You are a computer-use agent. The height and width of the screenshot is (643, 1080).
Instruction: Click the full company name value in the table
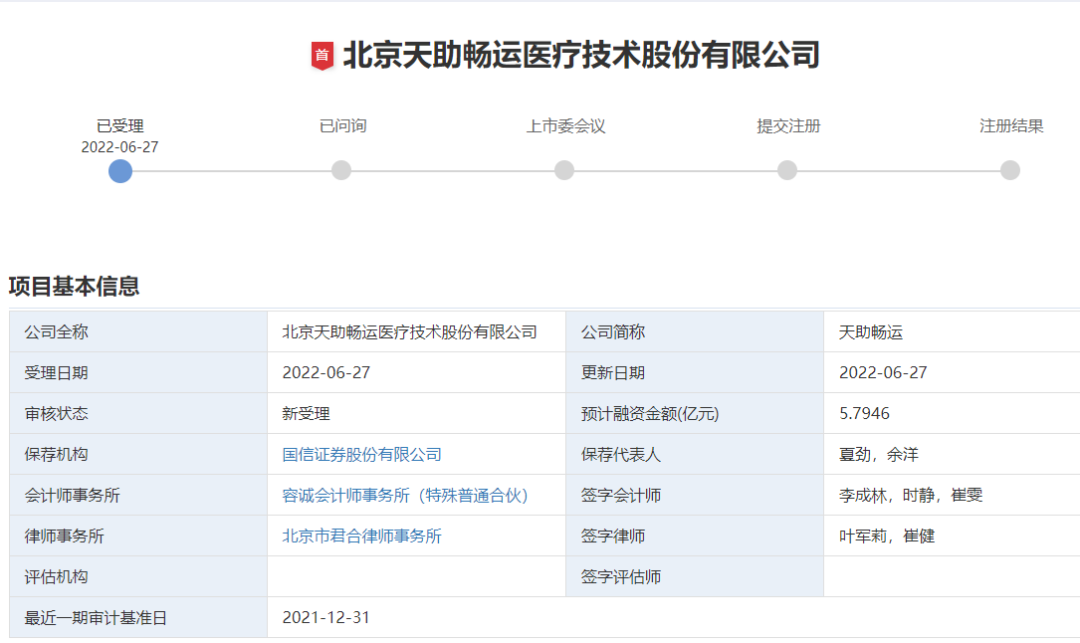(410, 332)
